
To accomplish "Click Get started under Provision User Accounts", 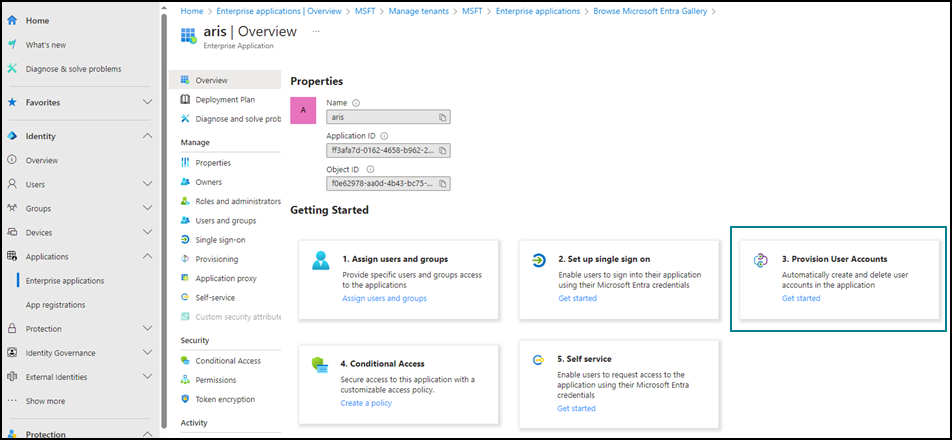I will click(801, 298).
